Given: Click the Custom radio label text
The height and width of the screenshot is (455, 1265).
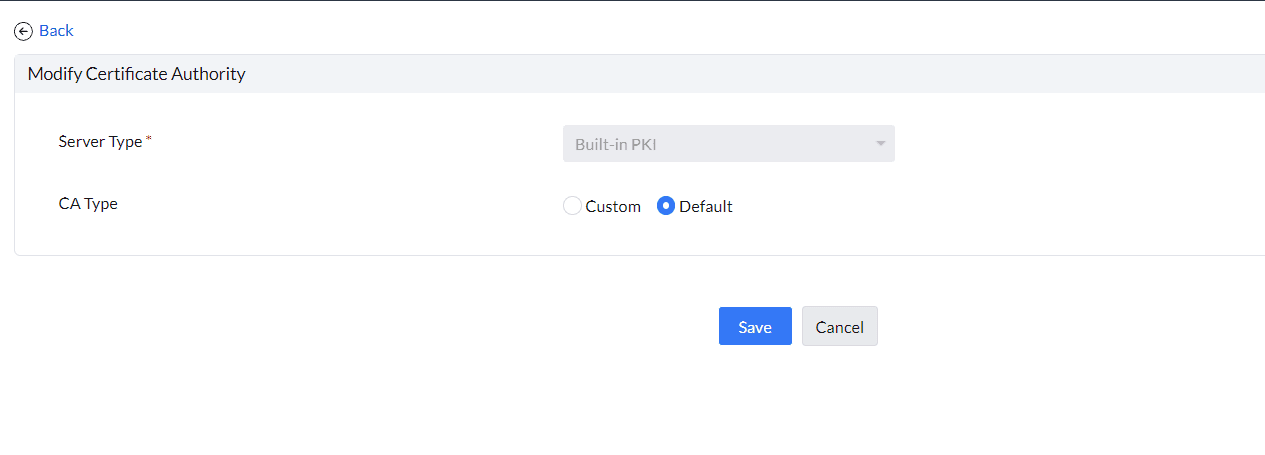Looking at the screenshot, I should pyautogui.click(x=613, y=207).
